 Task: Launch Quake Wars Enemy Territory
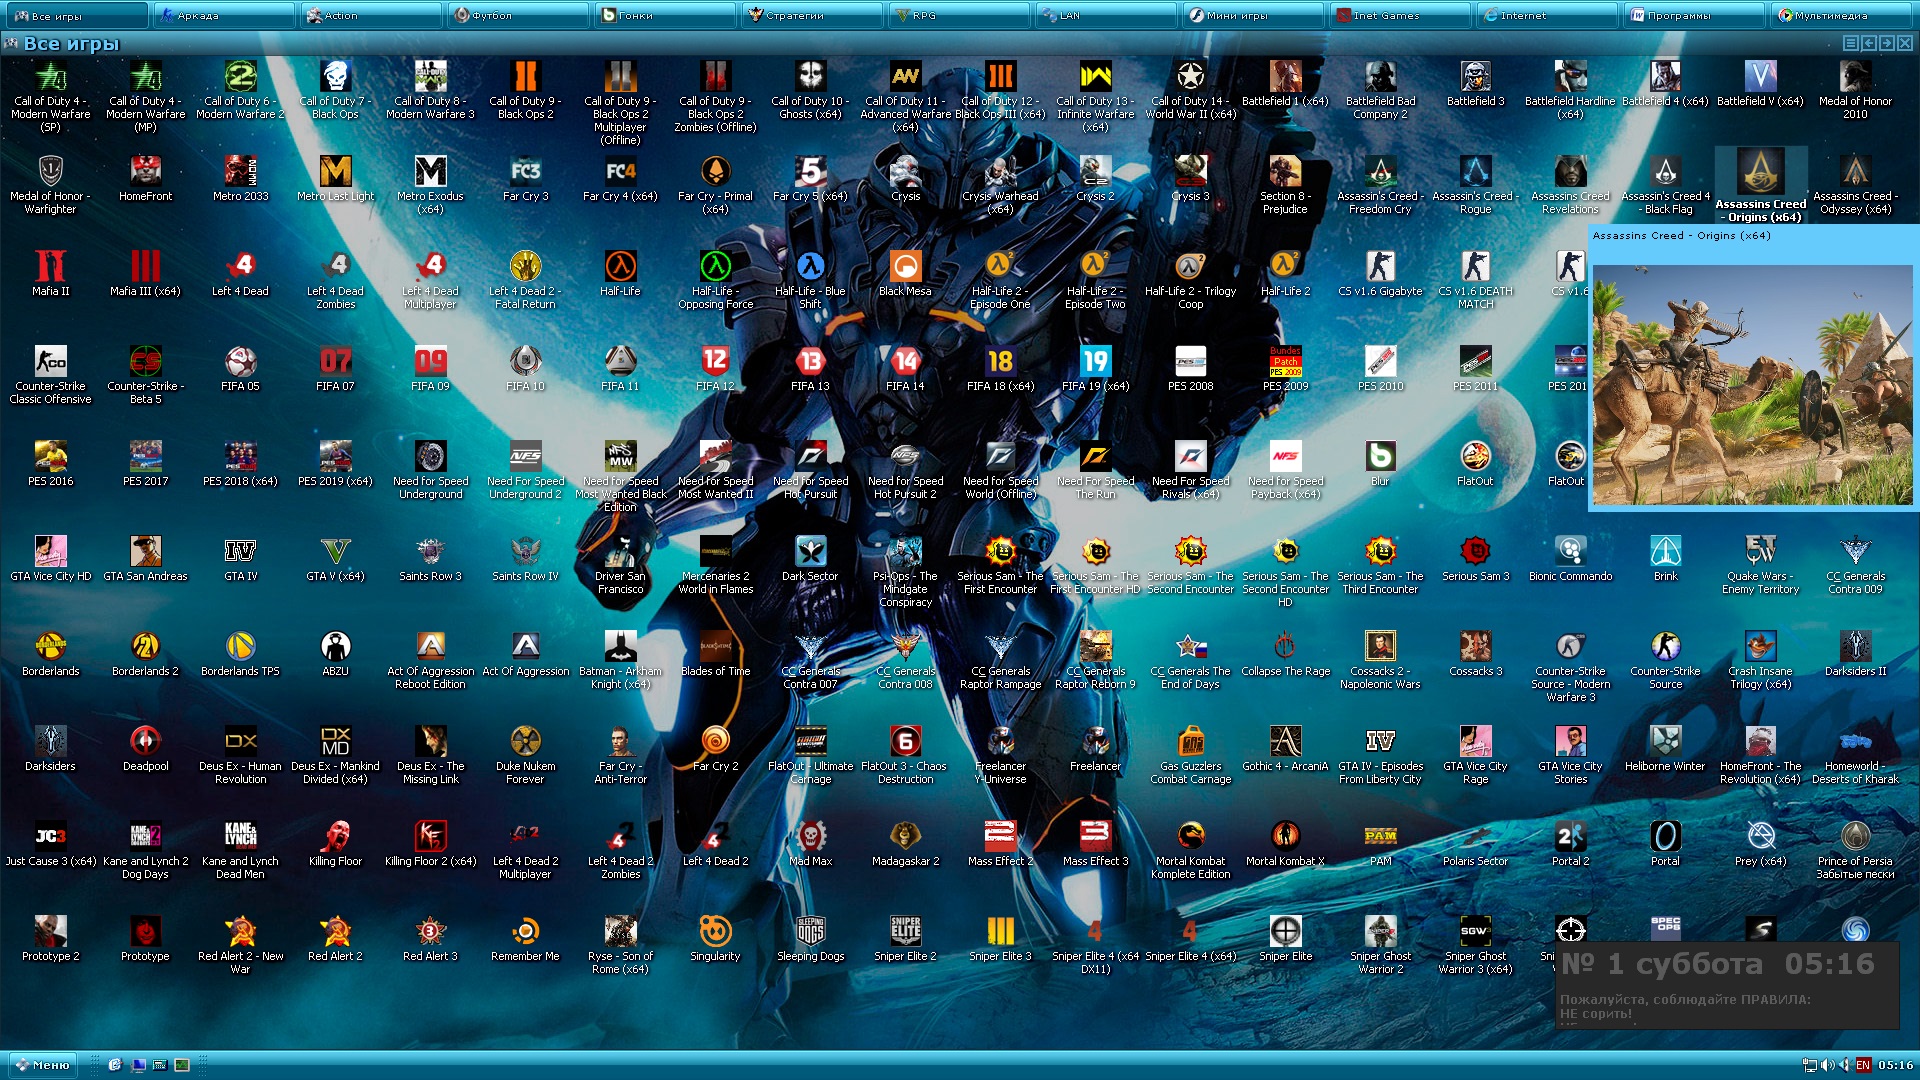click(x=1760, y=565)
